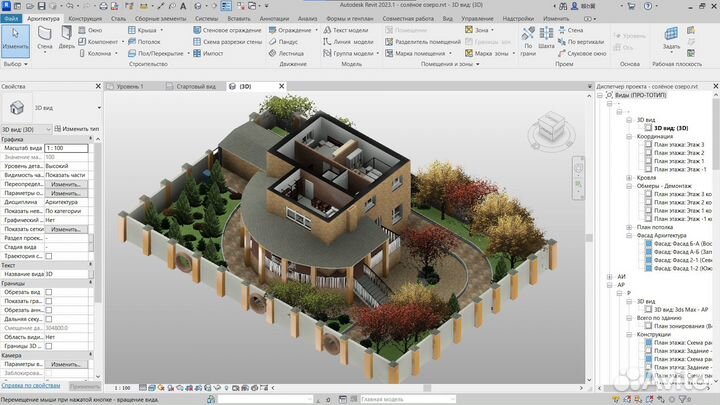Toggle Дальняя секущая checkbox
720x405 pixels.
click(49, 319)
